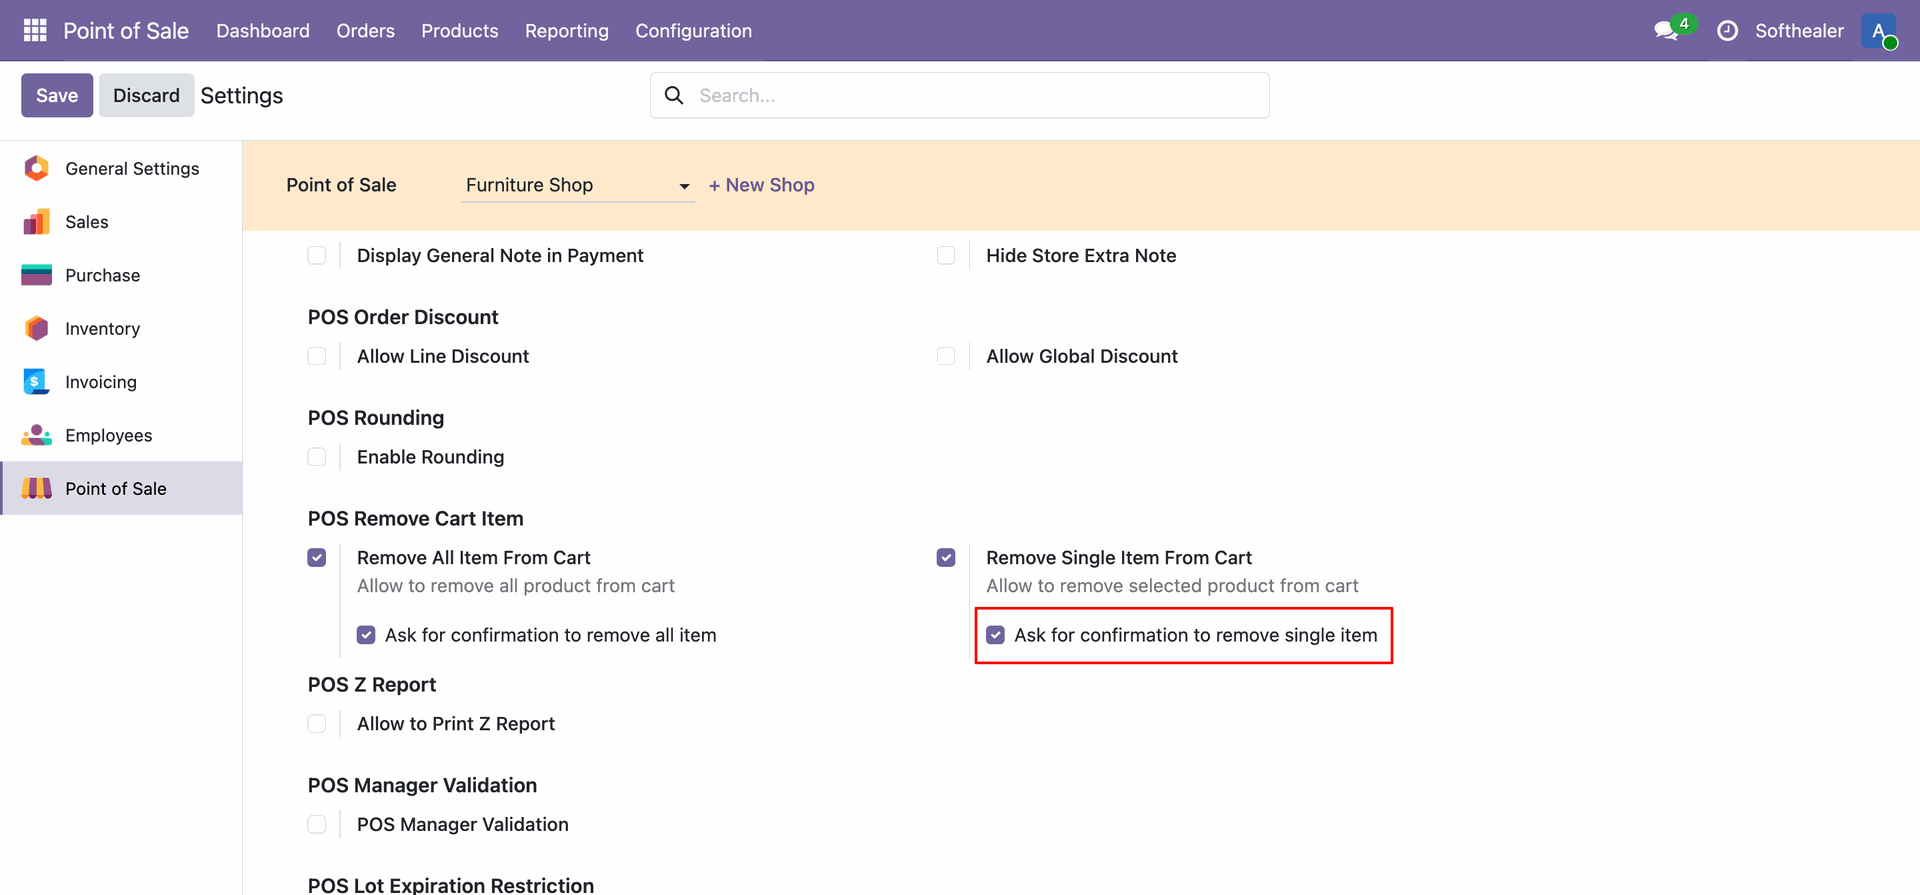
Task: Select the Purchase module icon
Action: pos(37,275)
